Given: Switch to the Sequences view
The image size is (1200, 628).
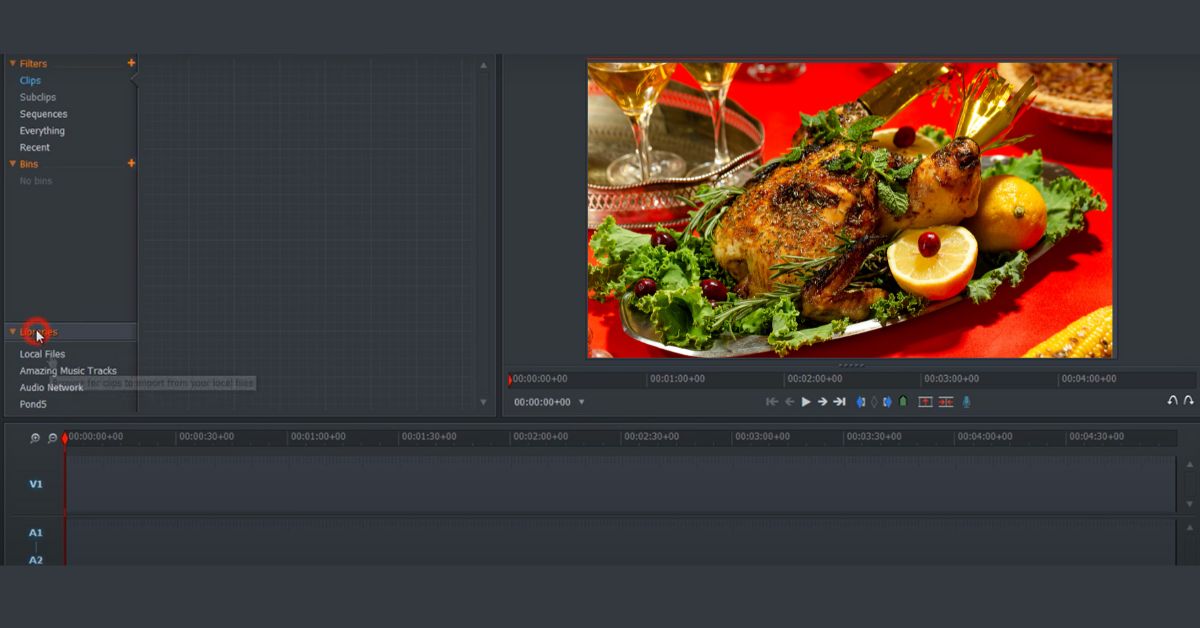Looking at the screenshot, I should tap(41, 113).
